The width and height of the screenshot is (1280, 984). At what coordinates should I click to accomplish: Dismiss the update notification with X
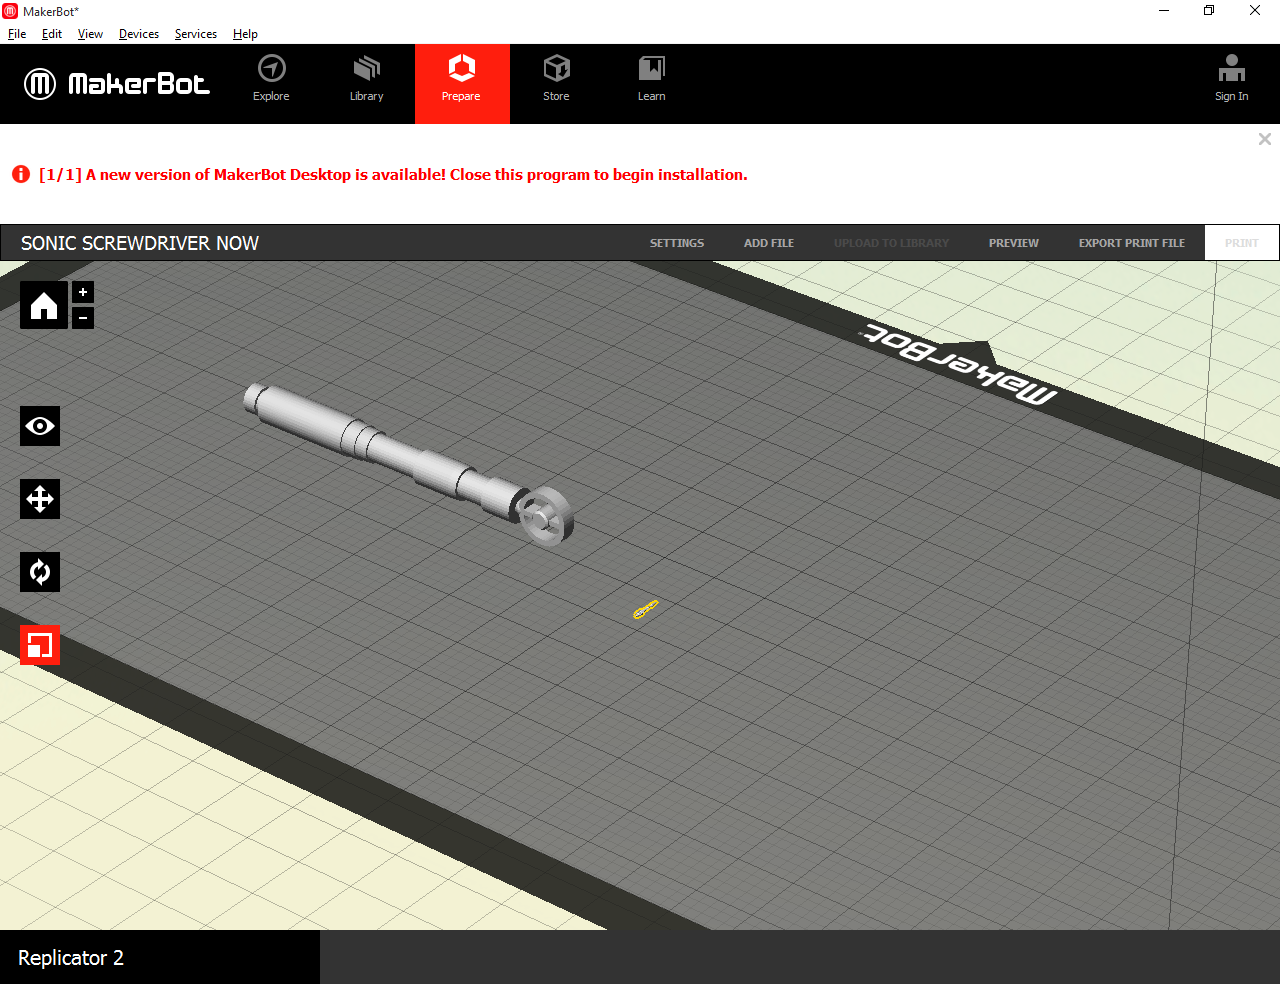1265,139
